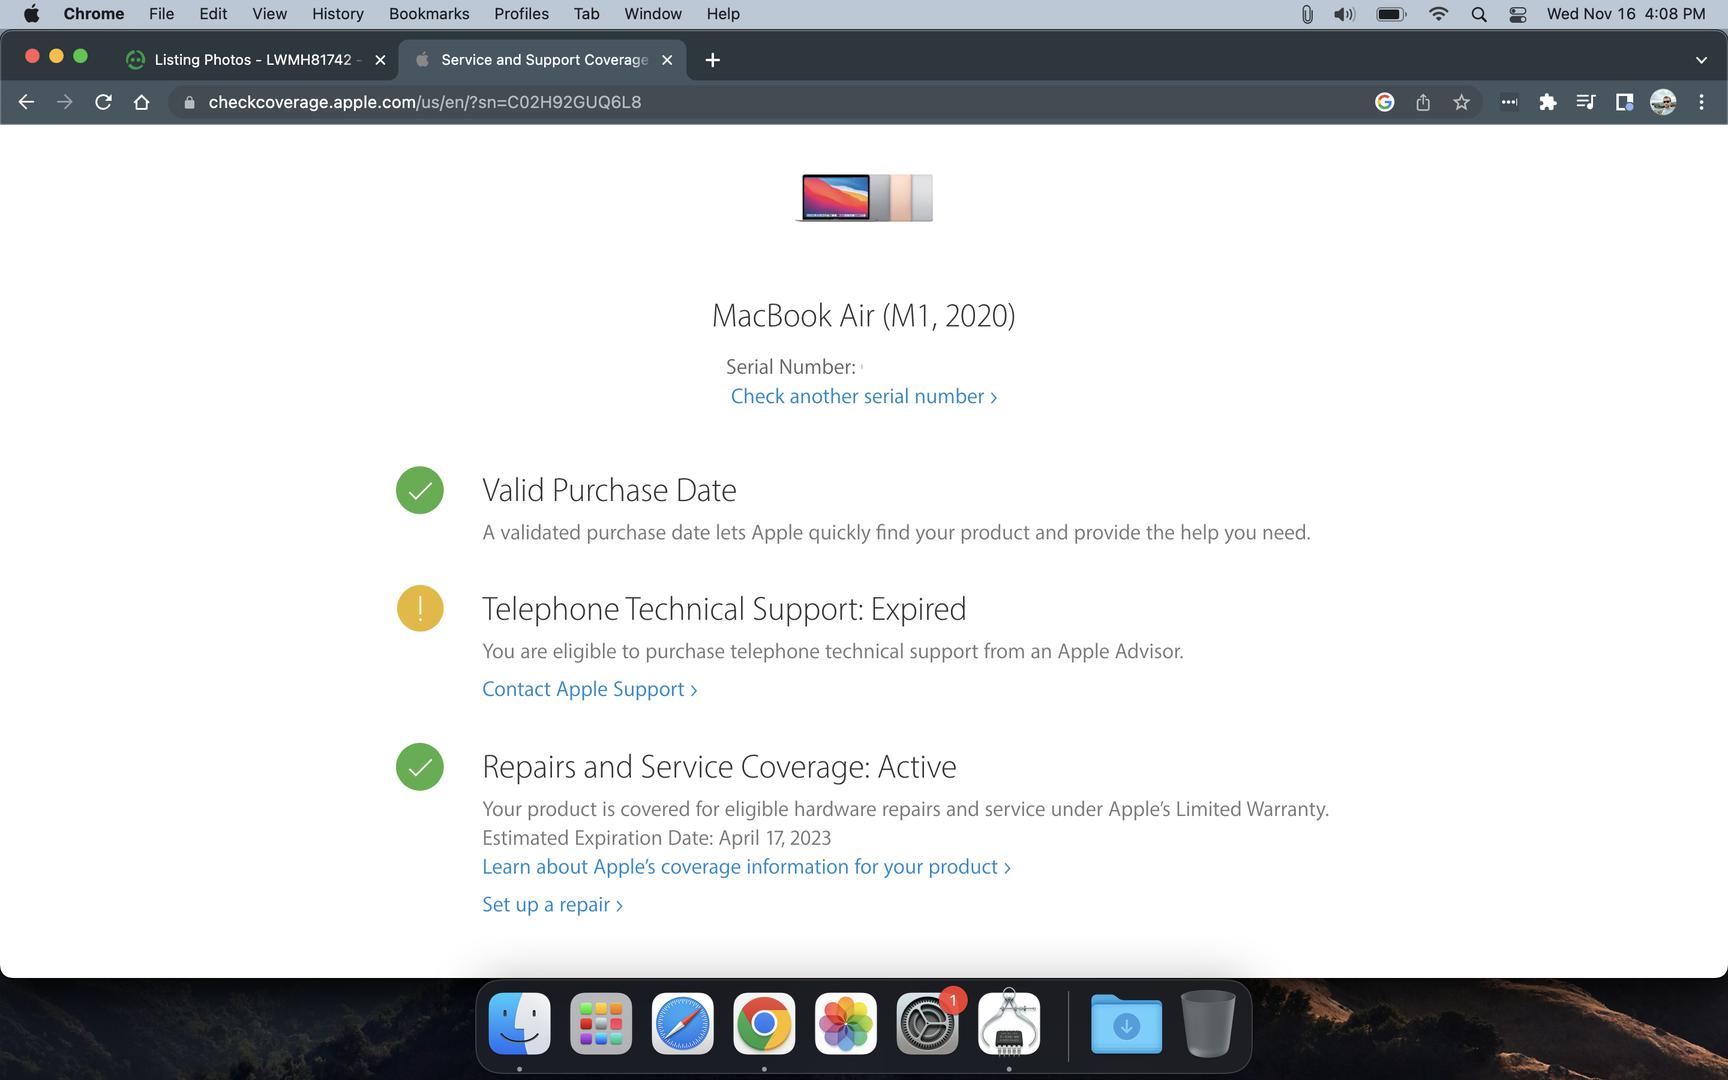Open Finder from the dock
The image size is (1728, 1080).
[519, 1024]
